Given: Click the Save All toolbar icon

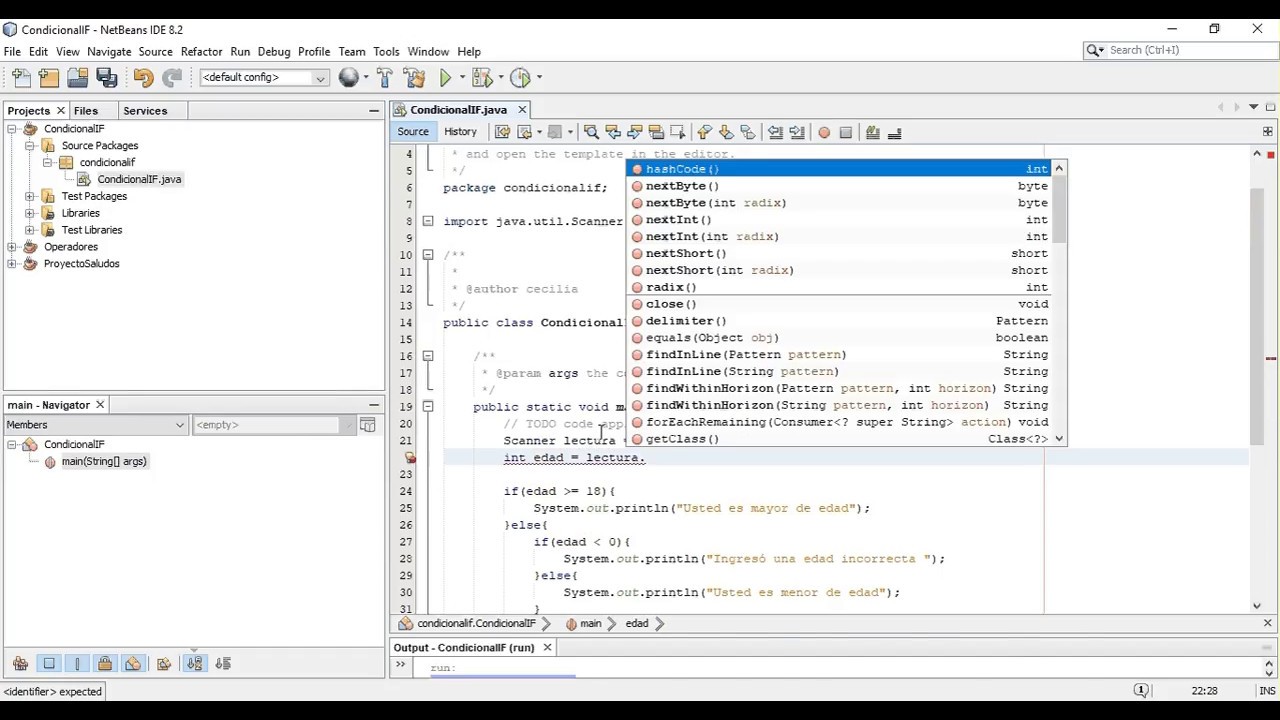Looking at the screenshot, I should pos(106,78).
